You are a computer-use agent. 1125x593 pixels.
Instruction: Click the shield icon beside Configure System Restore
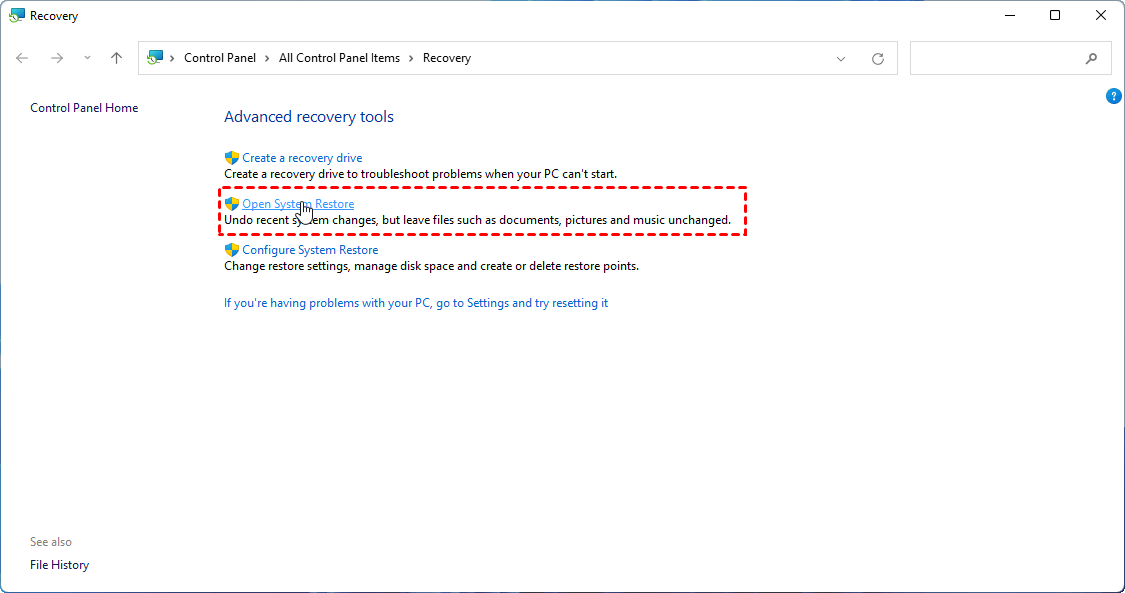point(232,250)
